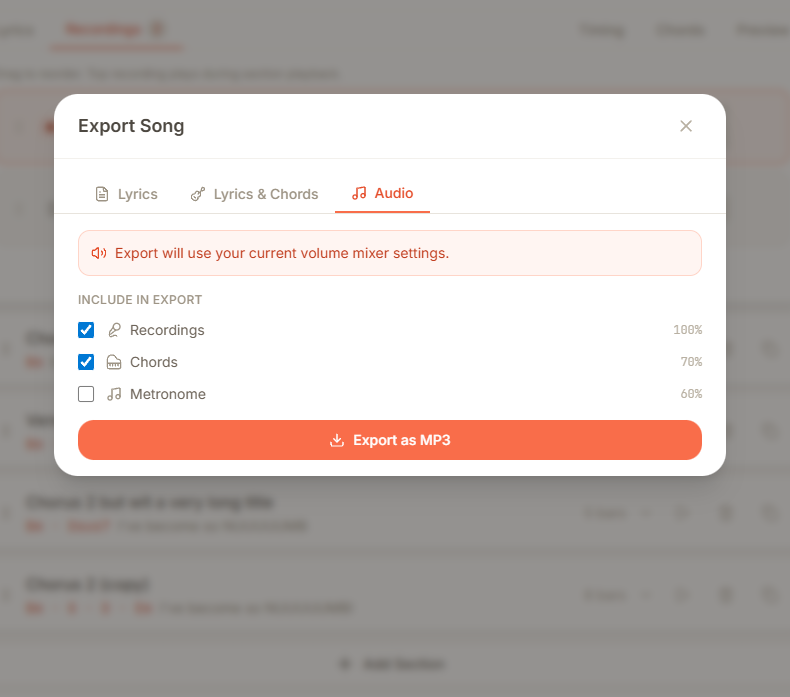
Task: Select the Audio export tab
Action: (383, 193)
